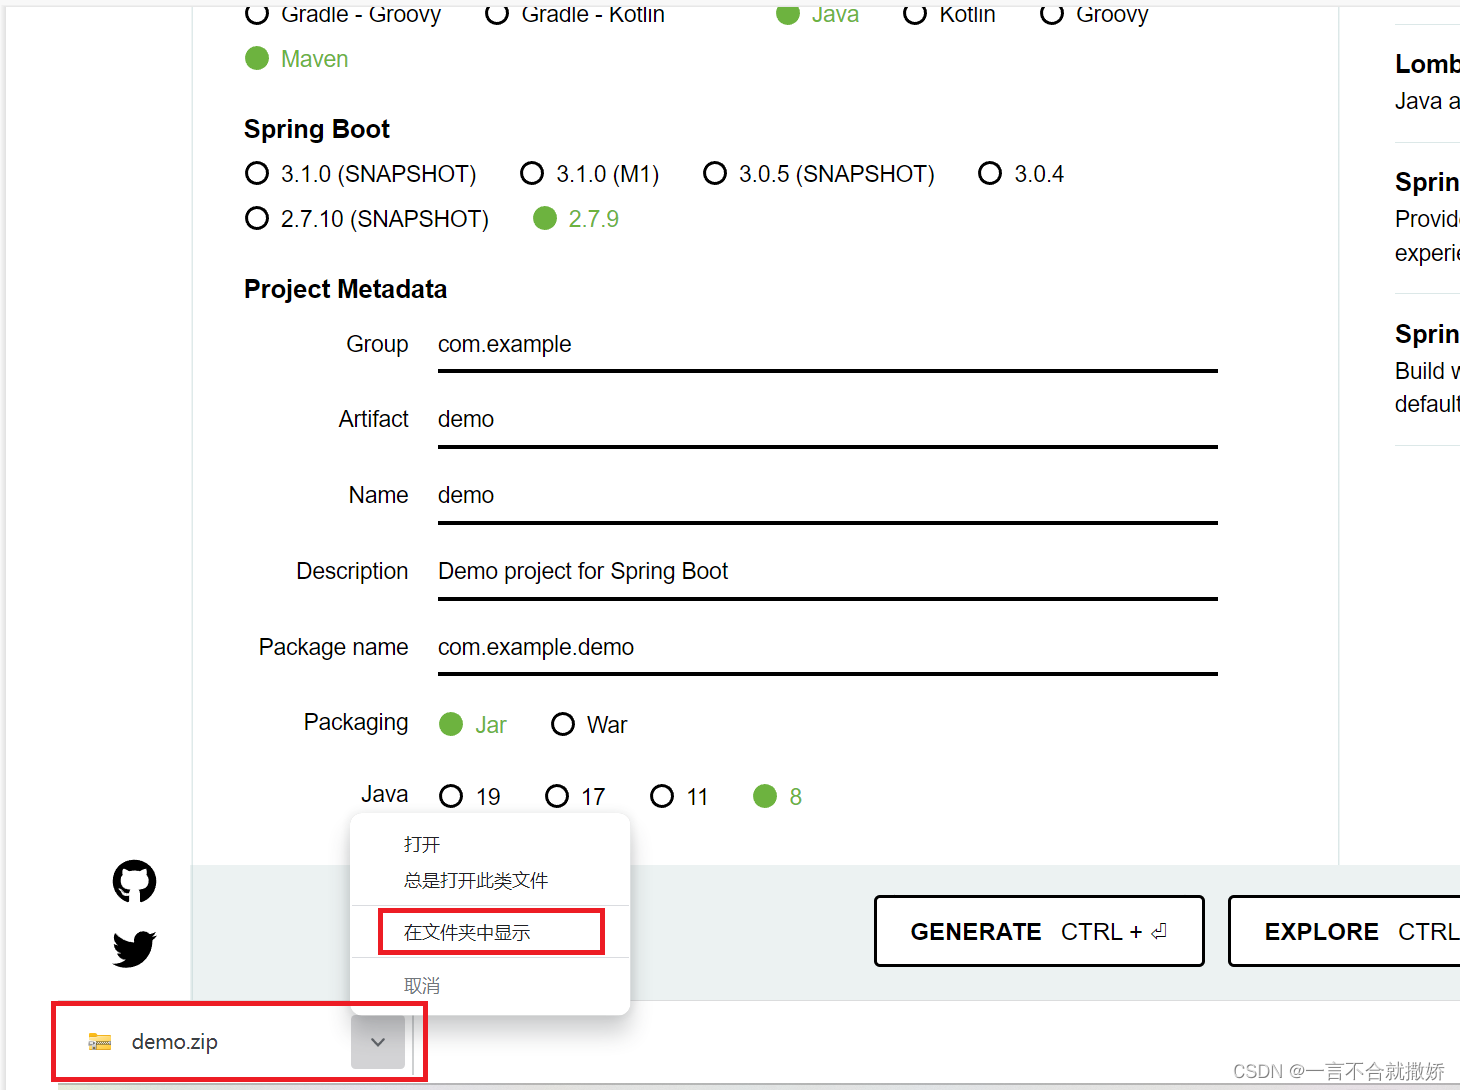Open the Twitter bird icon link
Viewport: 1460px width, 1090px height.
(134, 949)
